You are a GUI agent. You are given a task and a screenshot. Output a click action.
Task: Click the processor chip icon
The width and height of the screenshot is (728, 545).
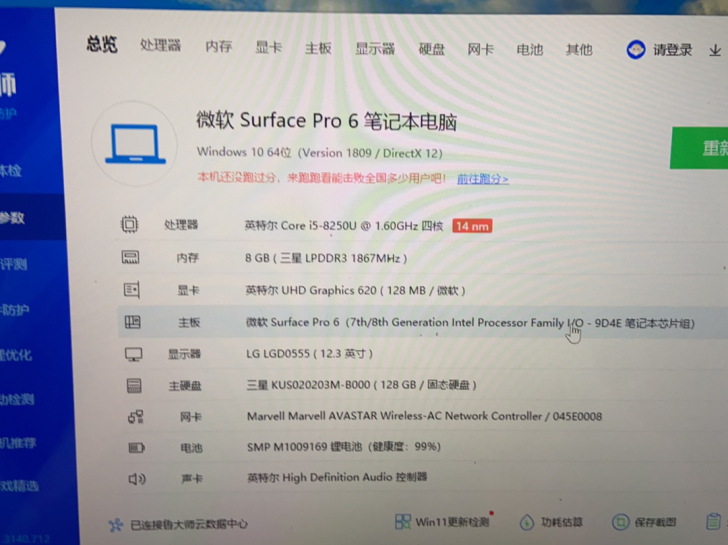pyautogui.click(x=130, y=224)
